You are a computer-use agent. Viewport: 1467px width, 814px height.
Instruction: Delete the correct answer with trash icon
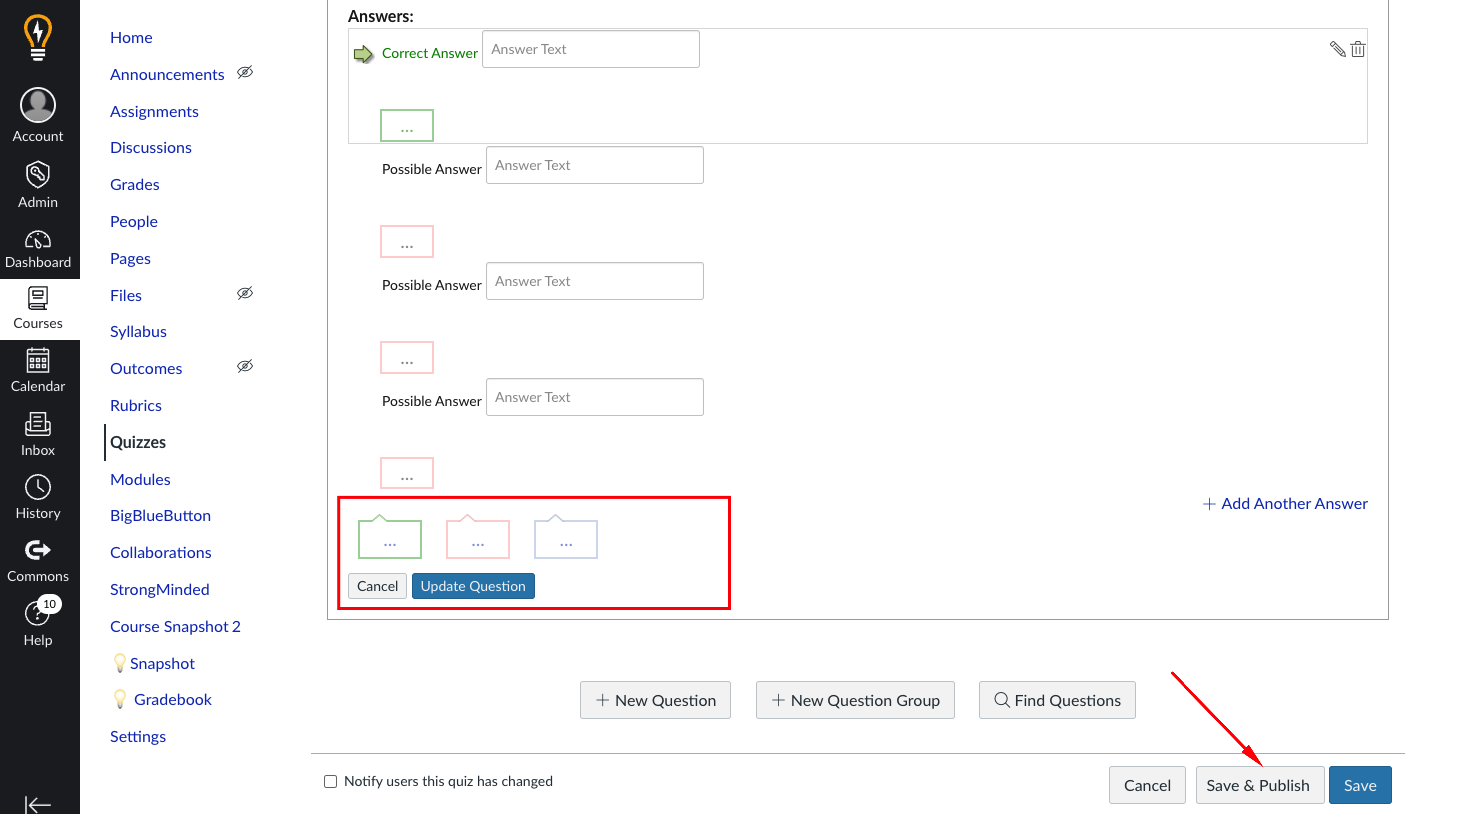point(1357,49)
